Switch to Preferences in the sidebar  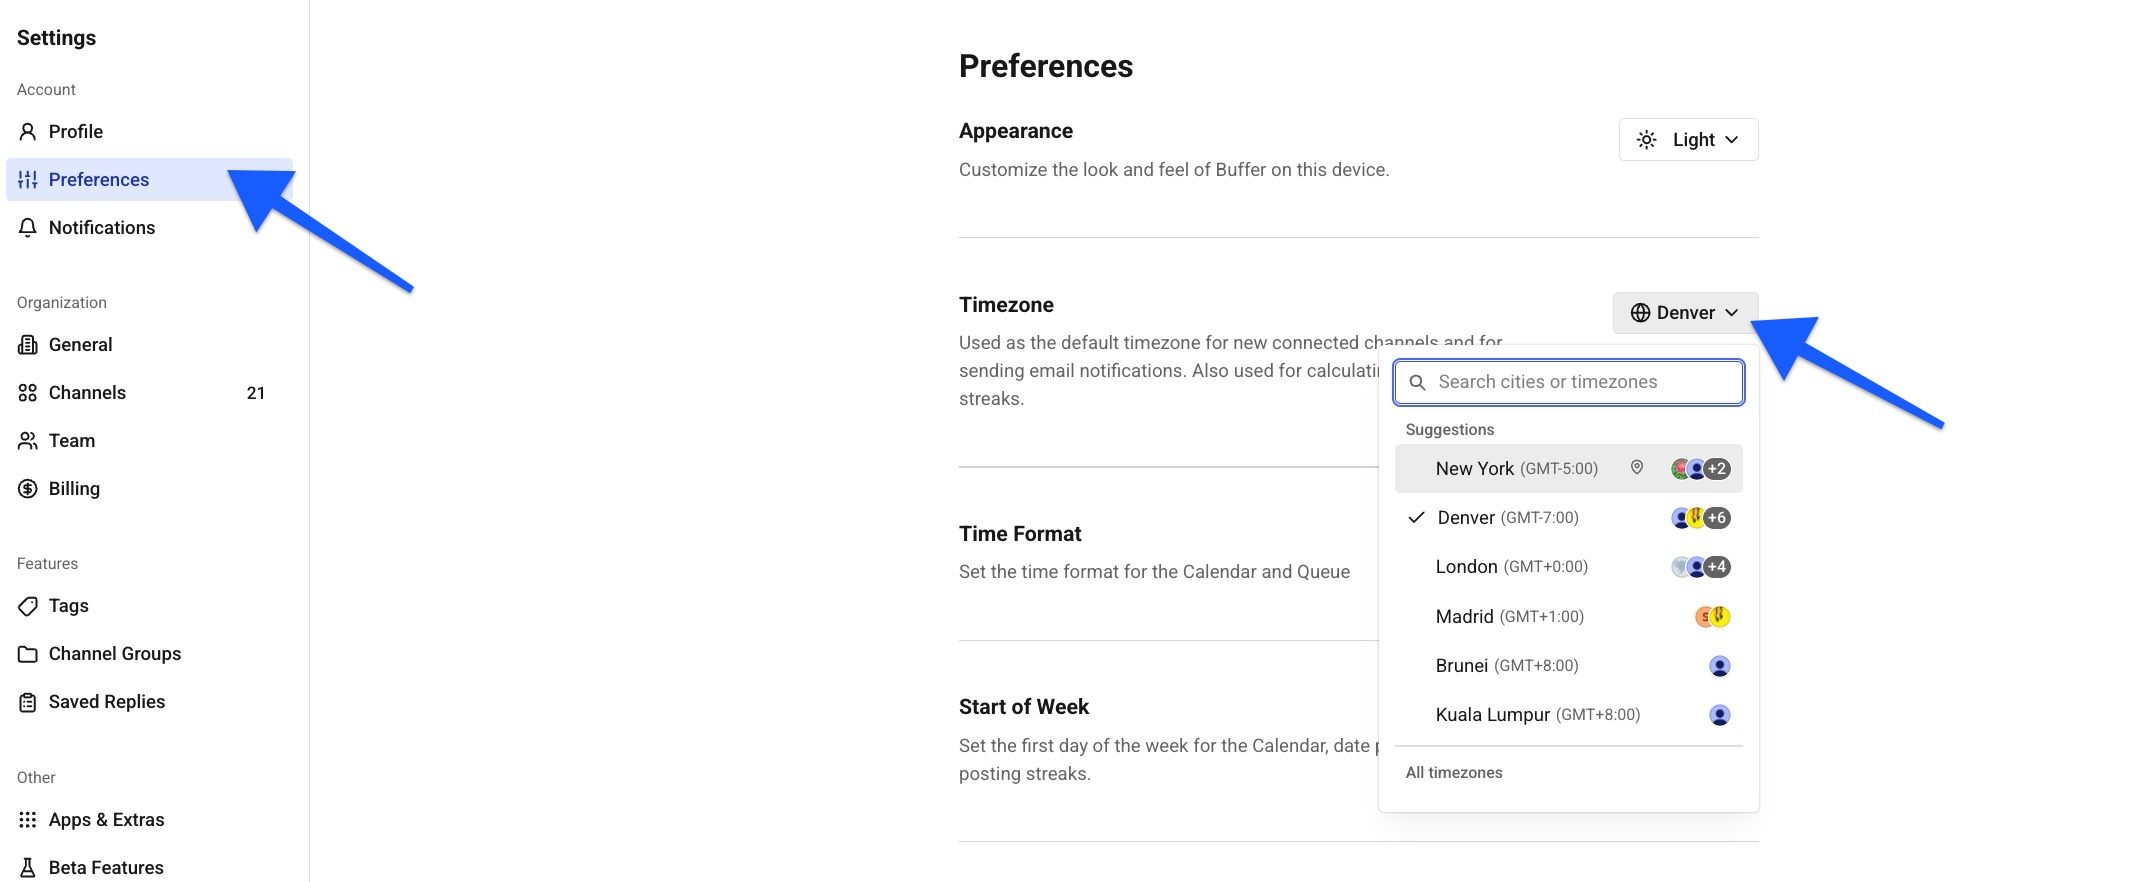point(98,179)
